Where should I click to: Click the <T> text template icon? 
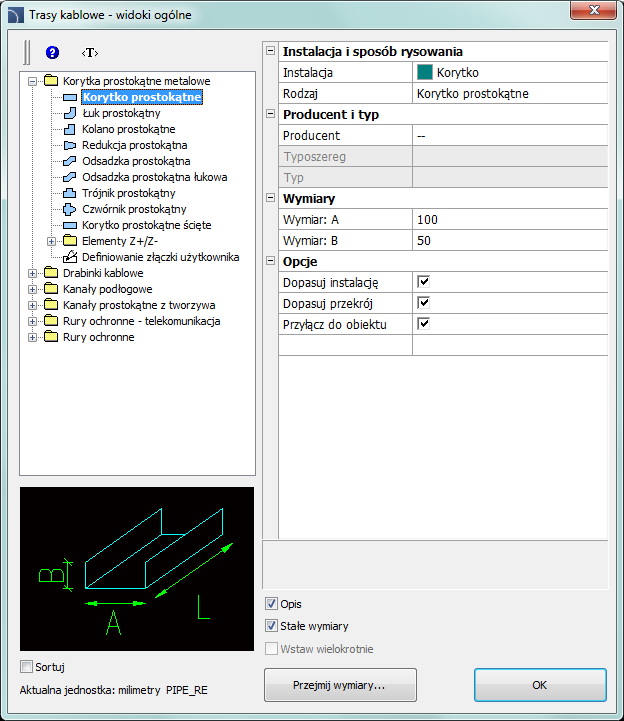90,52
